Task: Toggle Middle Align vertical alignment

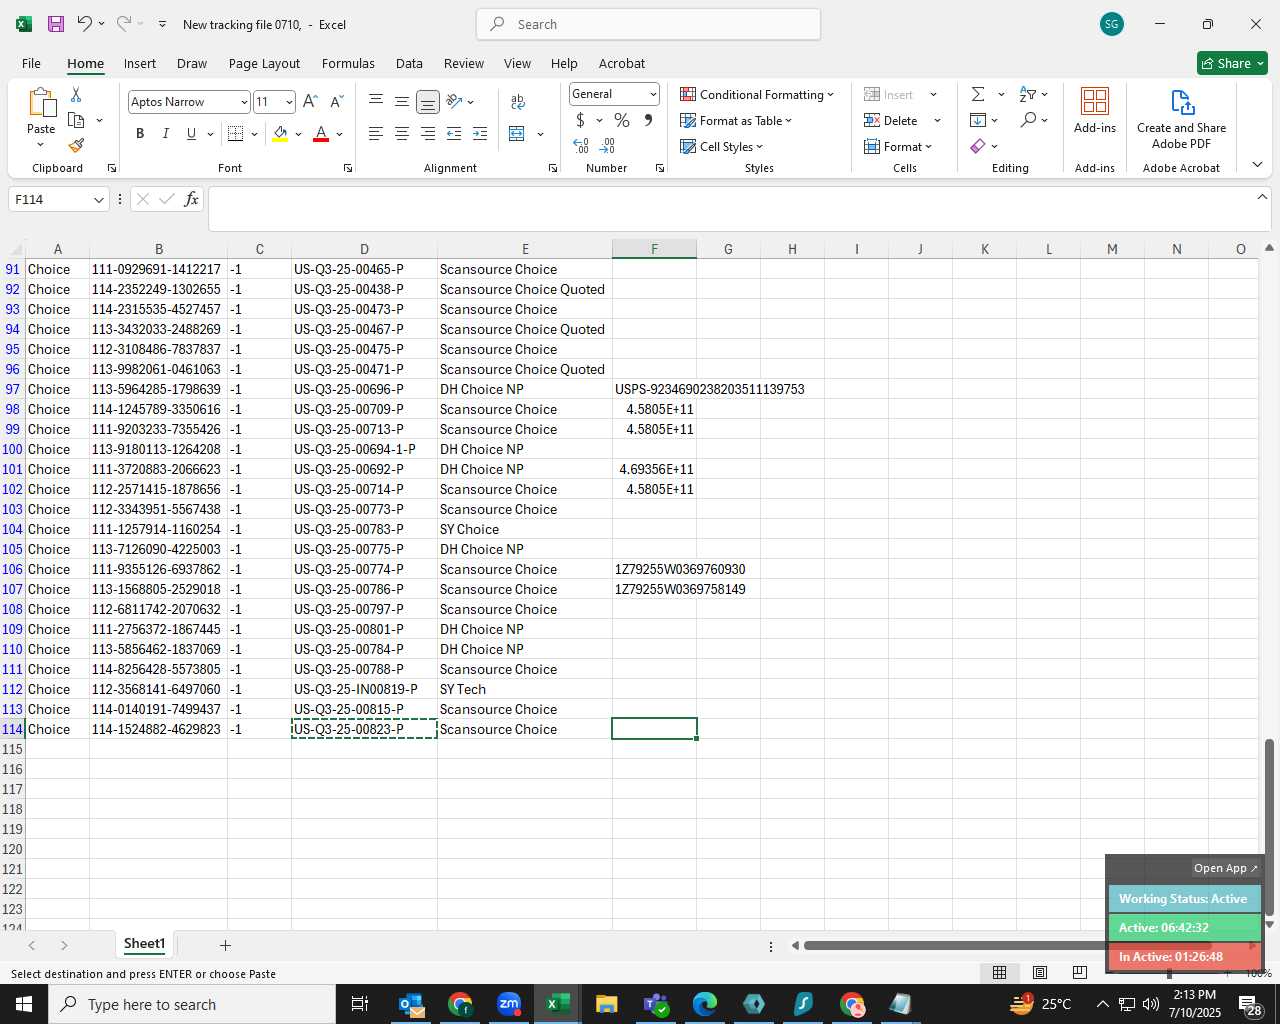Action: (x=402, y=101)
